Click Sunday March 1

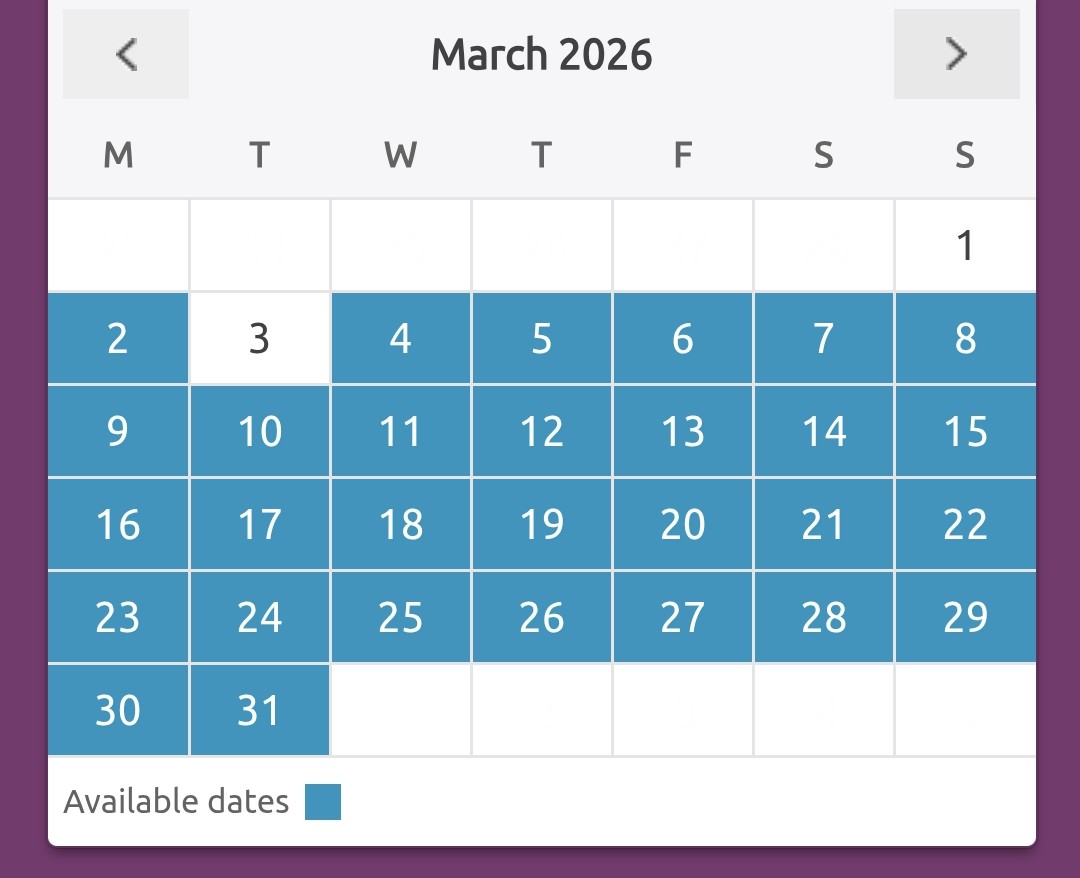click(965, 246)
